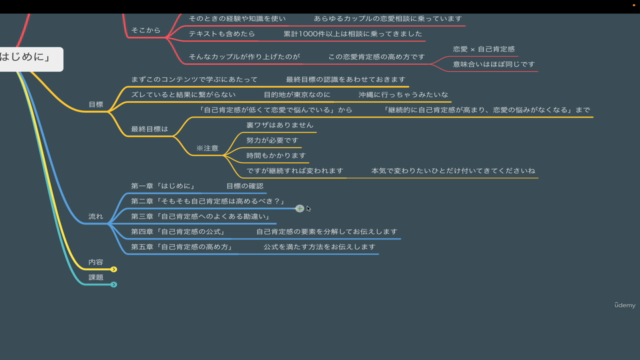The height and width of the screenshot is (360, 640).
Task: Click この恋愛肯定感の高め方です node
Action: point(376,57)
